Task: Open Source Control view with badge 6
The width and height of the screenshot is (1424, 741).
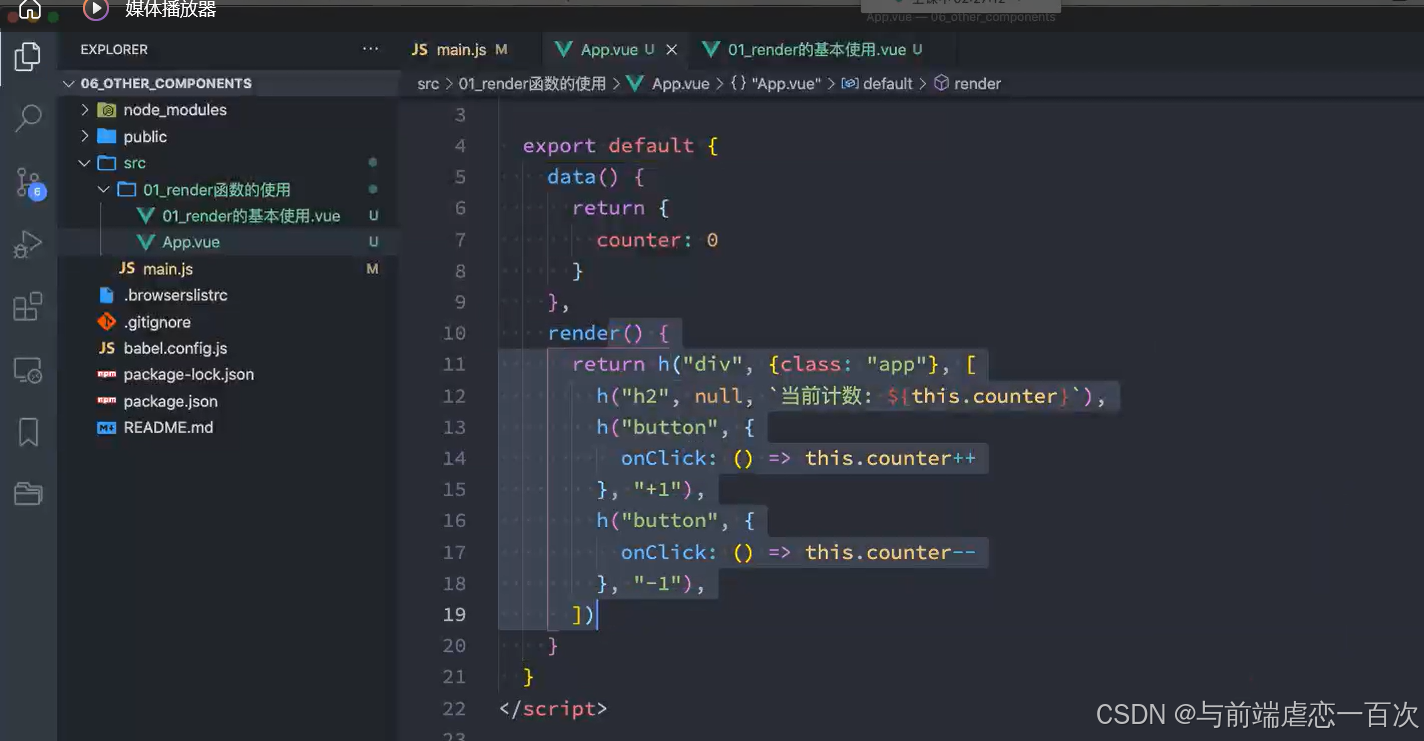Action: (x=29, y=182)
